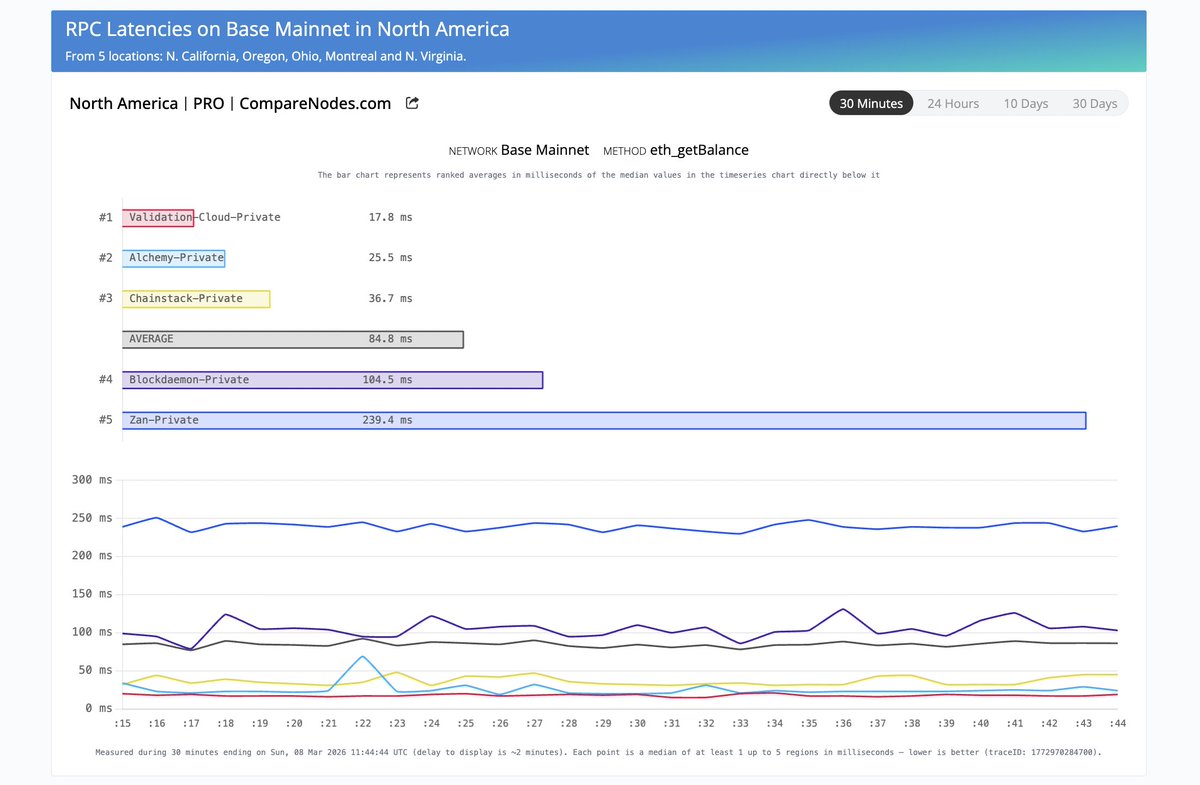
Task: Click the Blockdaemon-Private bar
Action: coord(332,380)
